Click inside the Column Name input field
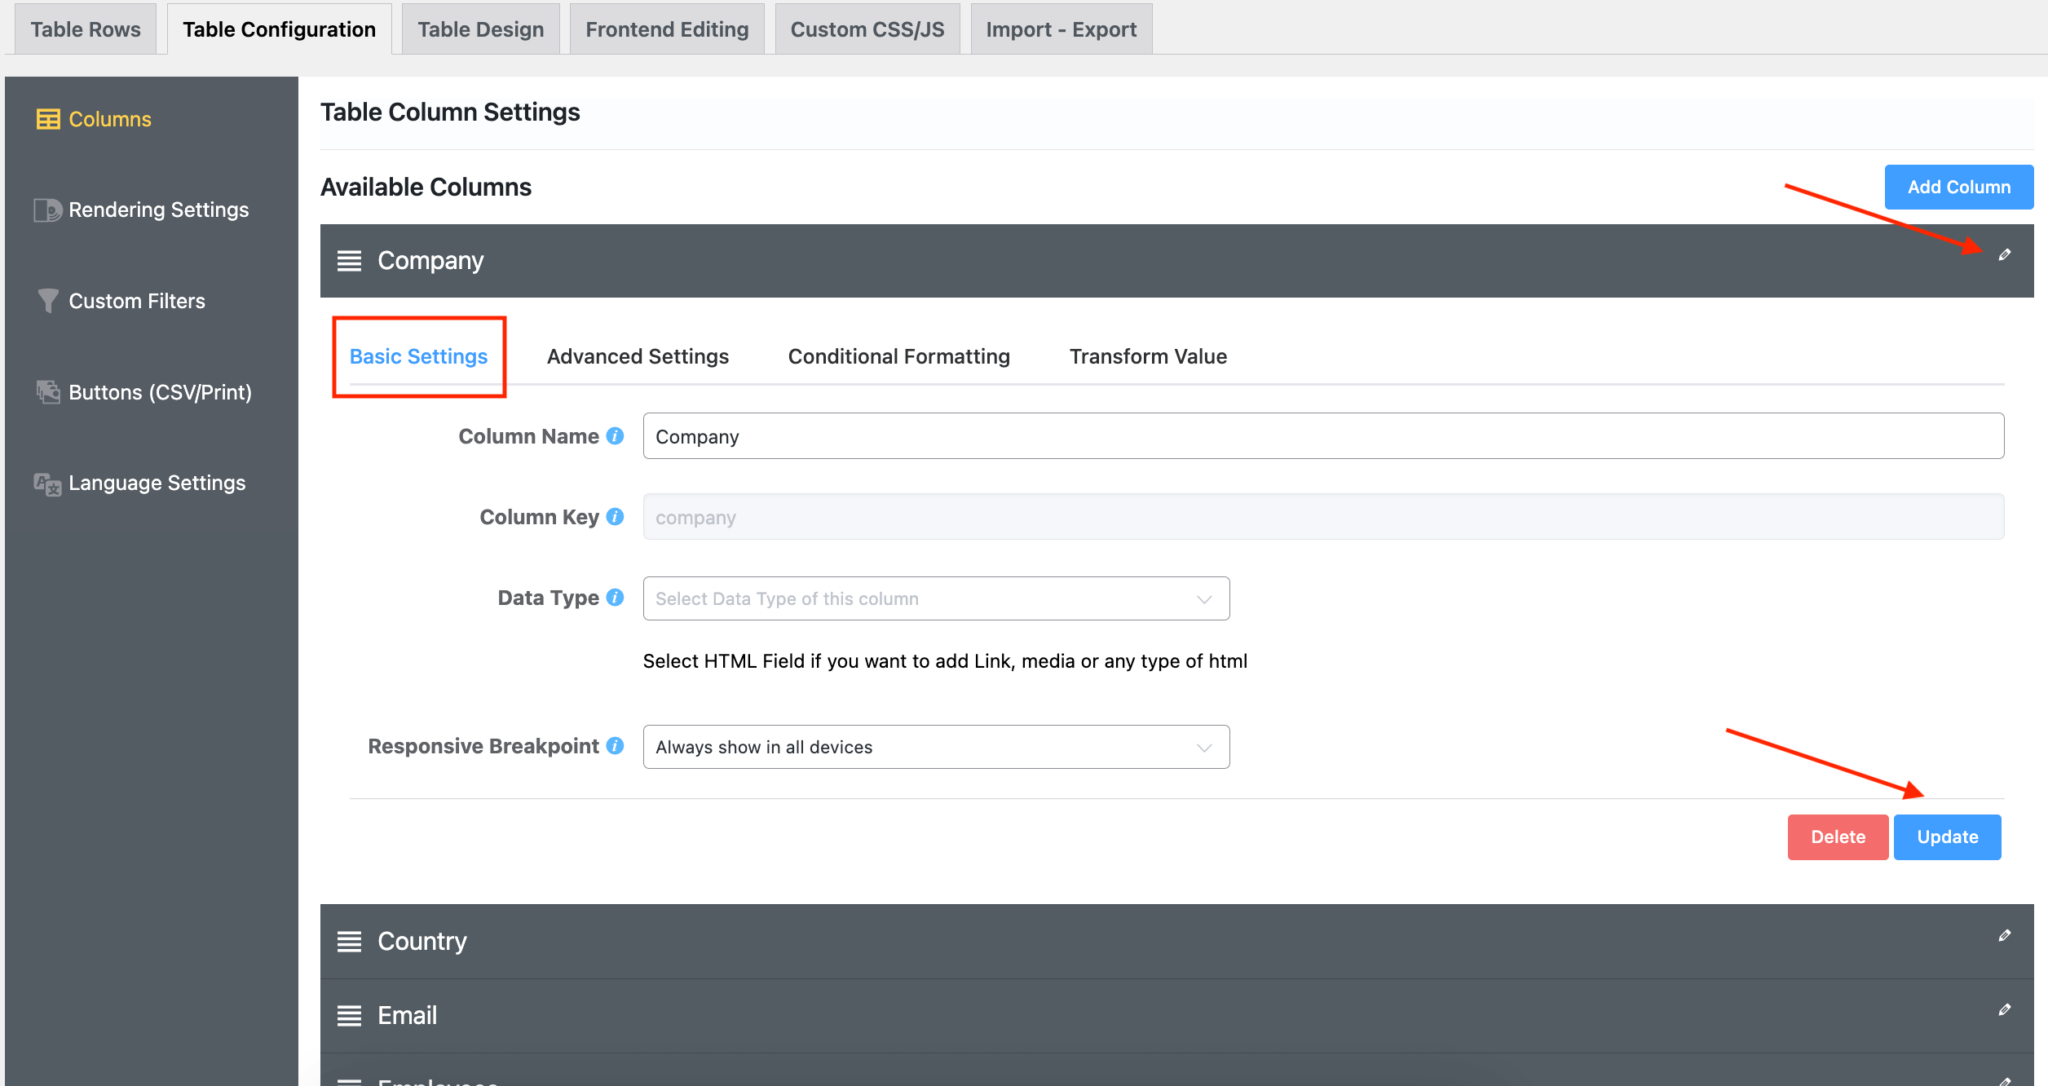The width and height of the screenshot is (2048, 1086). click(x=1000, y=436)
